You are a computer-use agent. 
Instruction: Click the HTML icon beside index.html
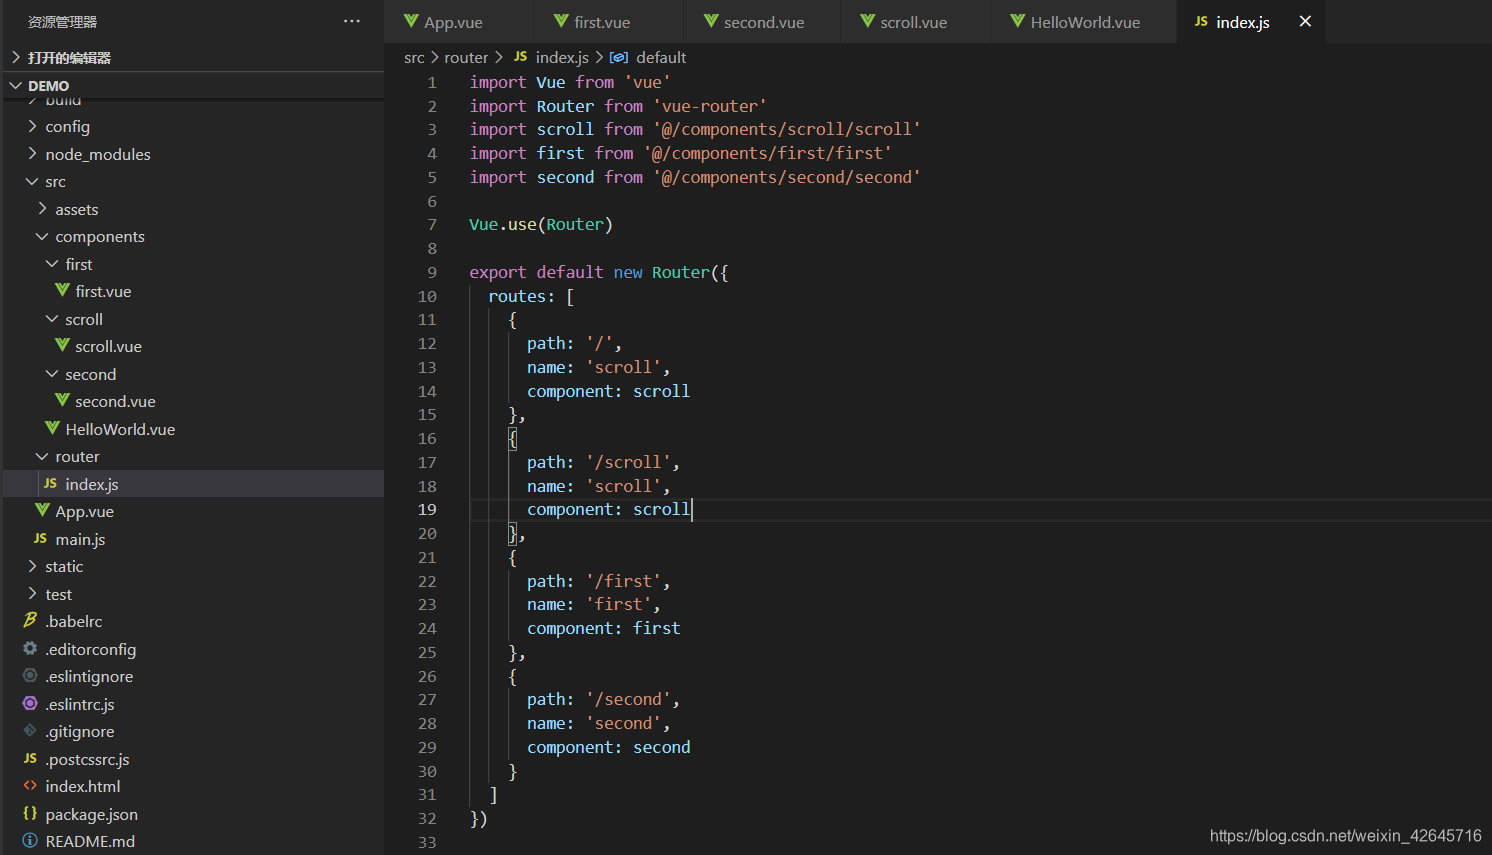(x=30, y=786)
